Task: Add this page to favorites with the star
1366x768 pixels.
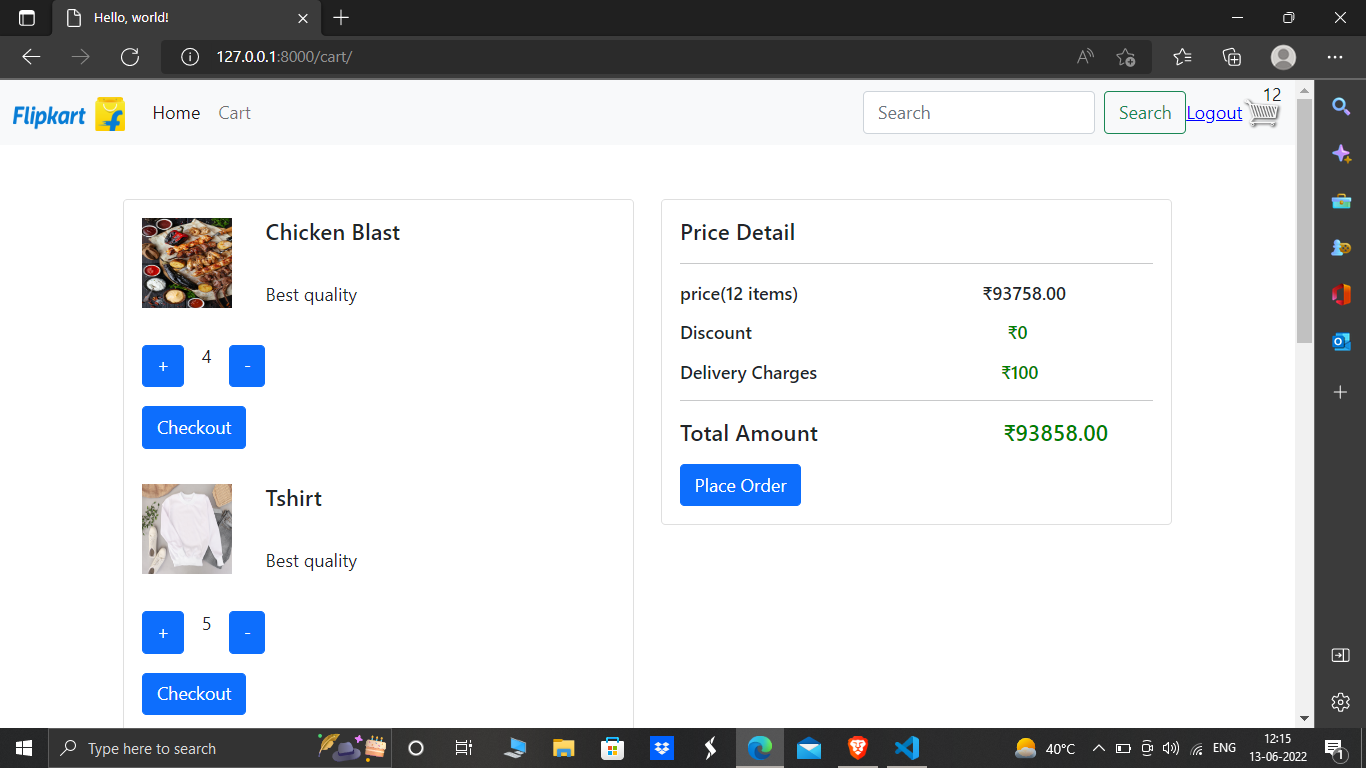Action: pyautogui.click(x=1125, y=57)
